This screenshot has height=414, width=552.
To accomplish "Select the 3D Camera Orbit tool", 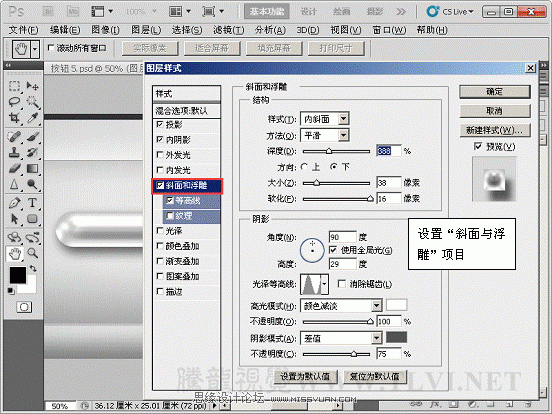I will coord(32,238).
